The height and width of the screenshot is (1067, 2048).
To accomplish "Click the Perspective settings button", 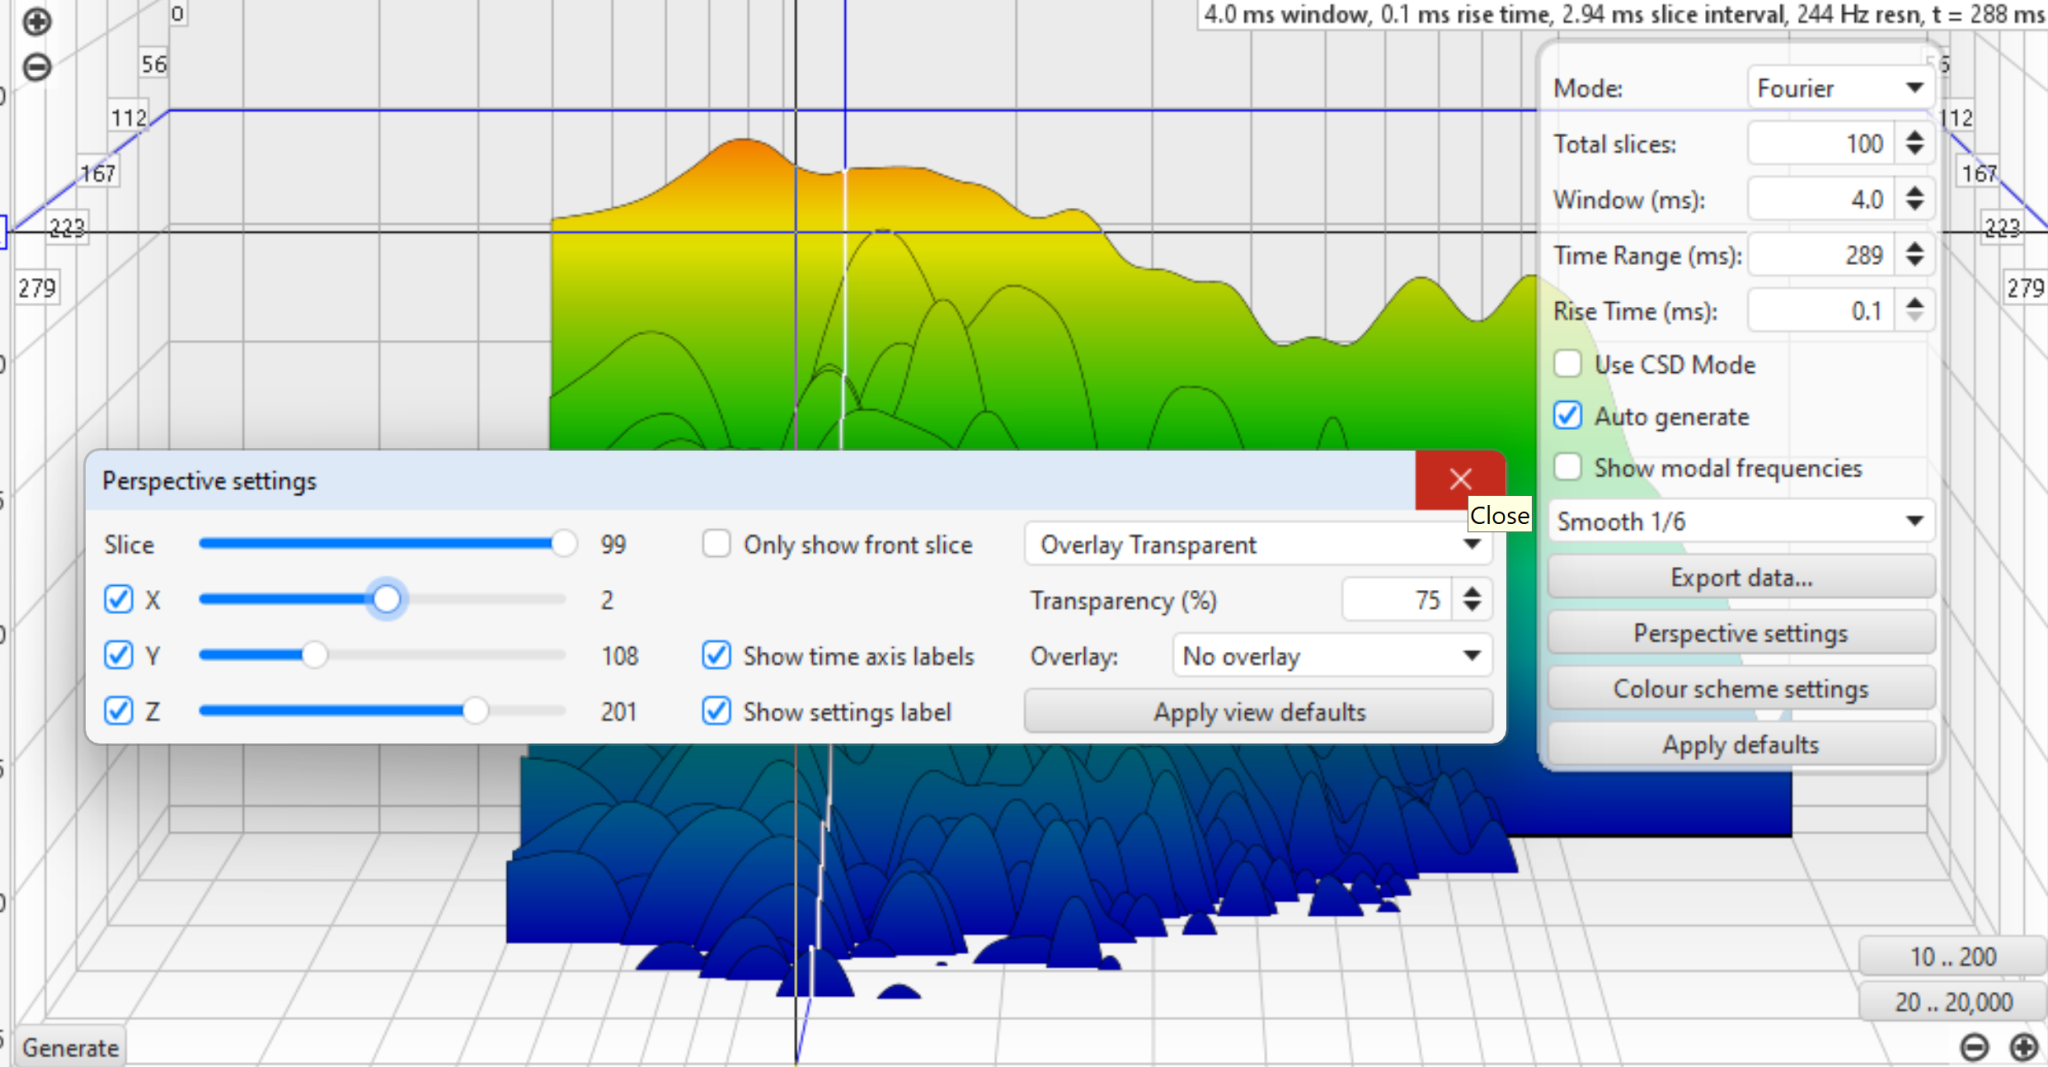I will [x=1741, y=633].
